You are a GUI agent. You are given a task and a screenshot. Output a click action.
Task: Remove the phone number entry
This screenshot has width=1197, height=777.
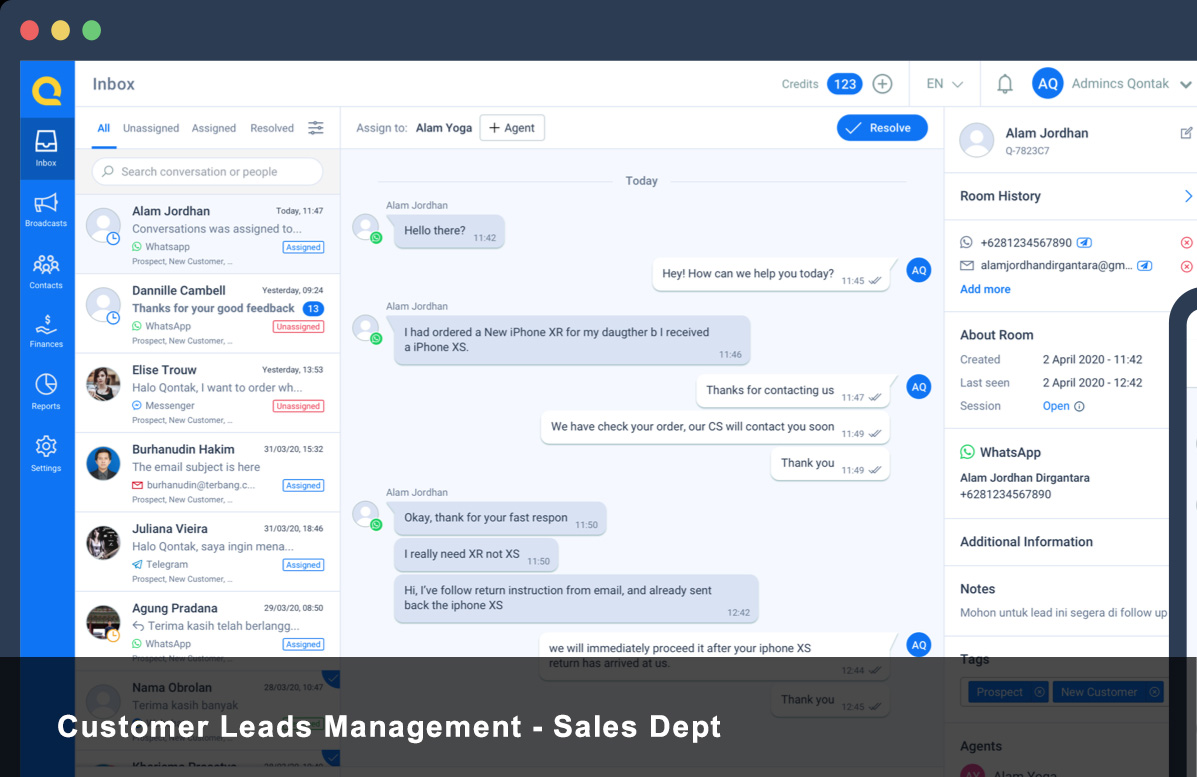[x=1186, y=243]
